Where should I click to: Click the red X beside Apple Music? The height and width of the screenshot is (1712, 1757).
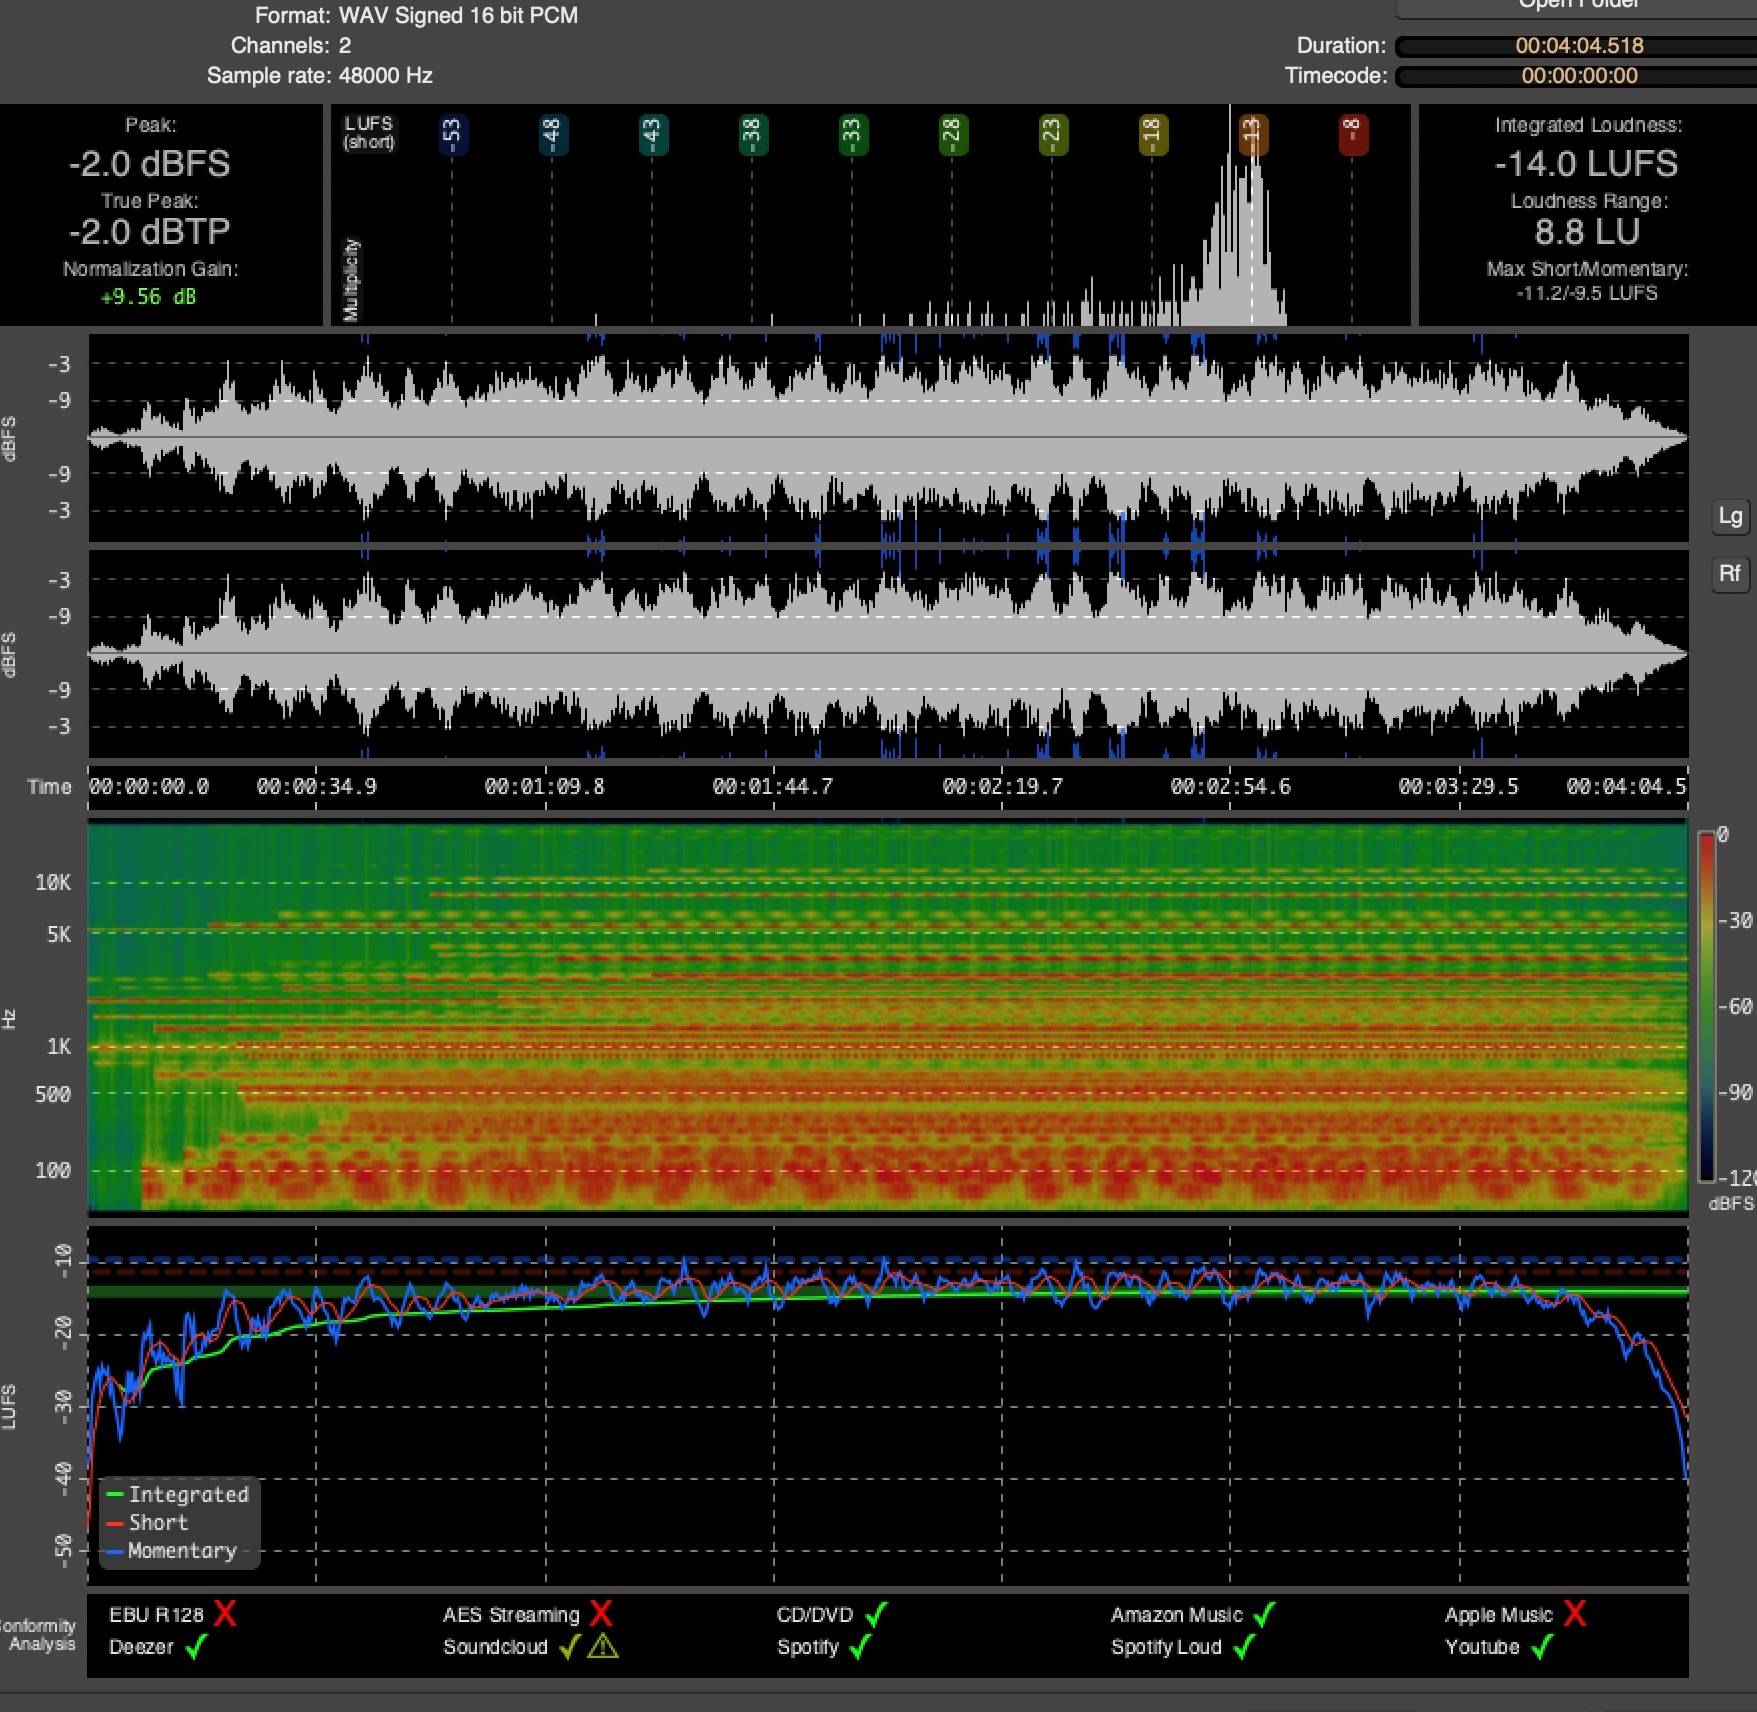1575,1613
